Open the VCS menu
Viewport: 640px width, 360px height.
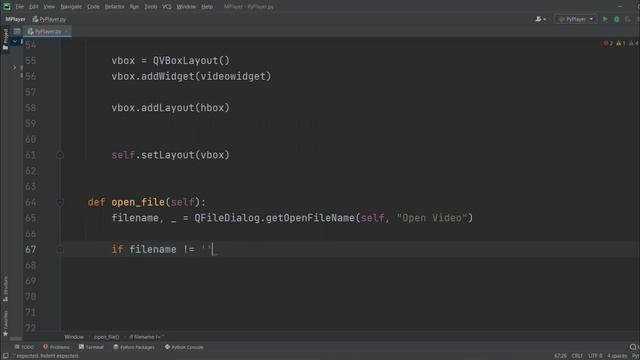click(x=167, y=7)
